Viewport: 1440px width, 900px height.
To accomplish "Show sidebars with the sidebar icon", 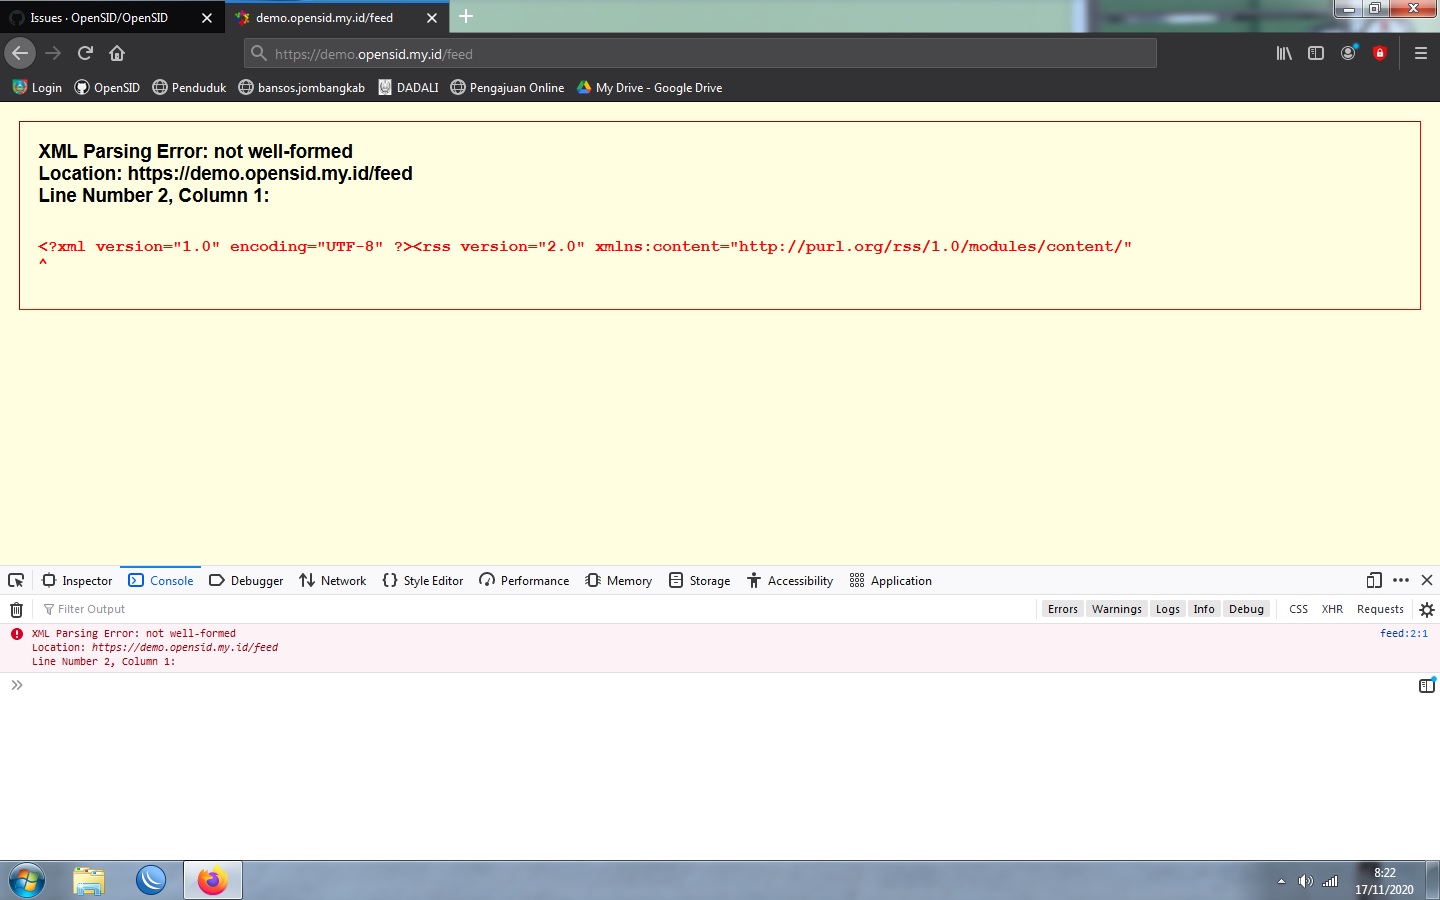I will point(1316,53).
